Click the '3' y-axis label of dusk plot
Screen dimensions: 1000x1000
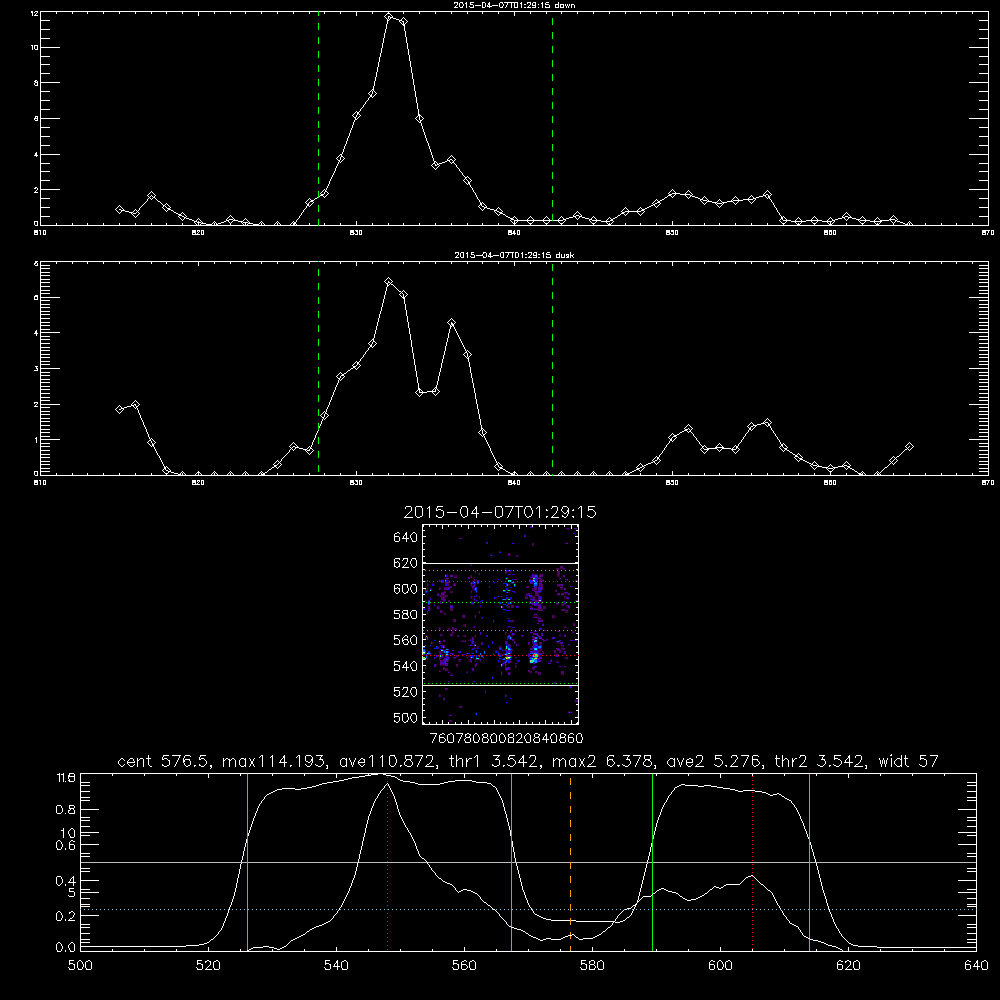[36, 369]
